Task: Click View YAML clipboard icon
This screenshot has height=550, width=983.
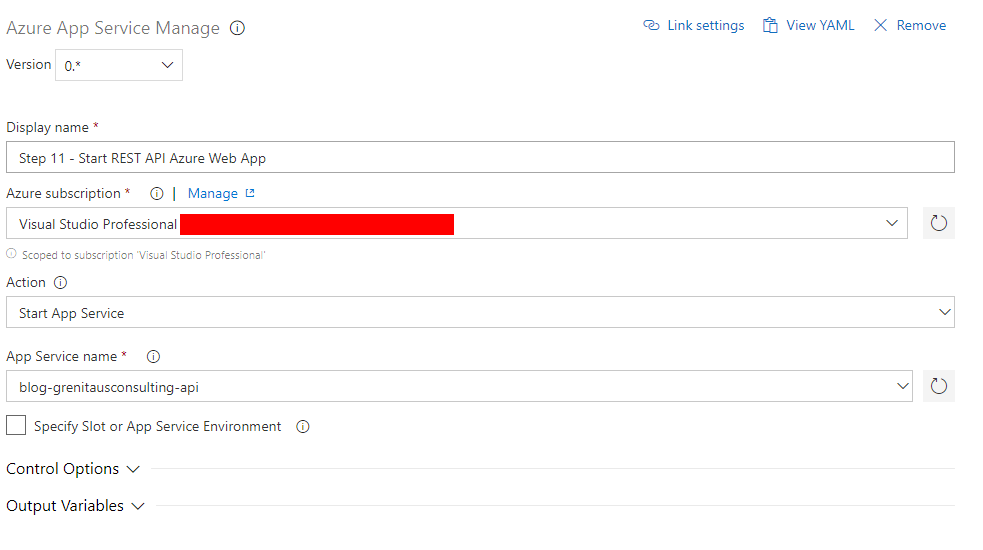Action: (770, 25)
